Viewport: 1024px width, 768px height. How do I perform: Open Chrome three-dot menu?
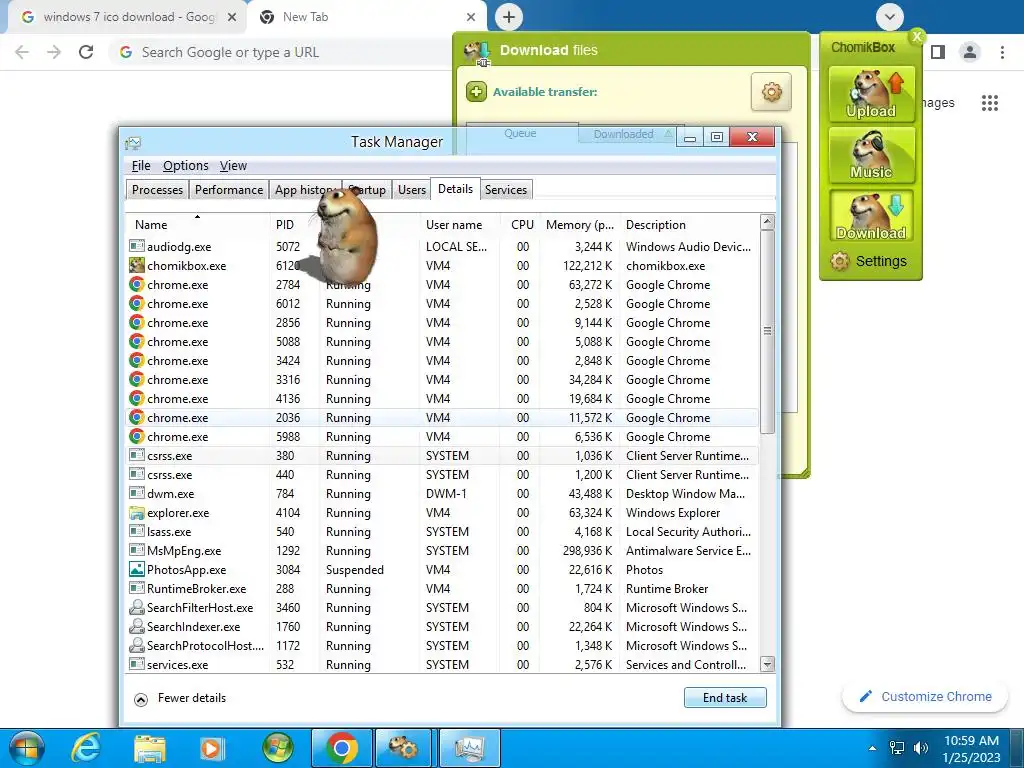[x=1002, y=52]
